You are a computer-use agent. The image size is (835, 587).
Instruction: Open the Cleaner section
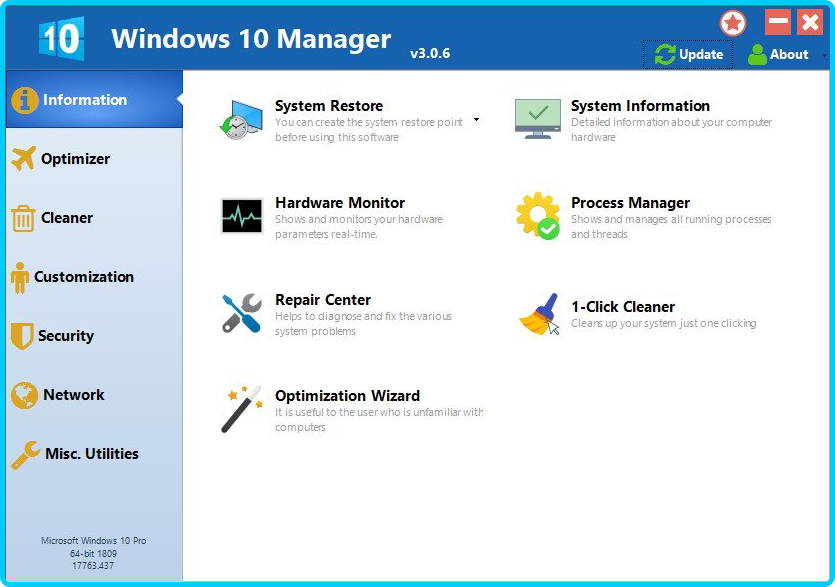point(66,218)
